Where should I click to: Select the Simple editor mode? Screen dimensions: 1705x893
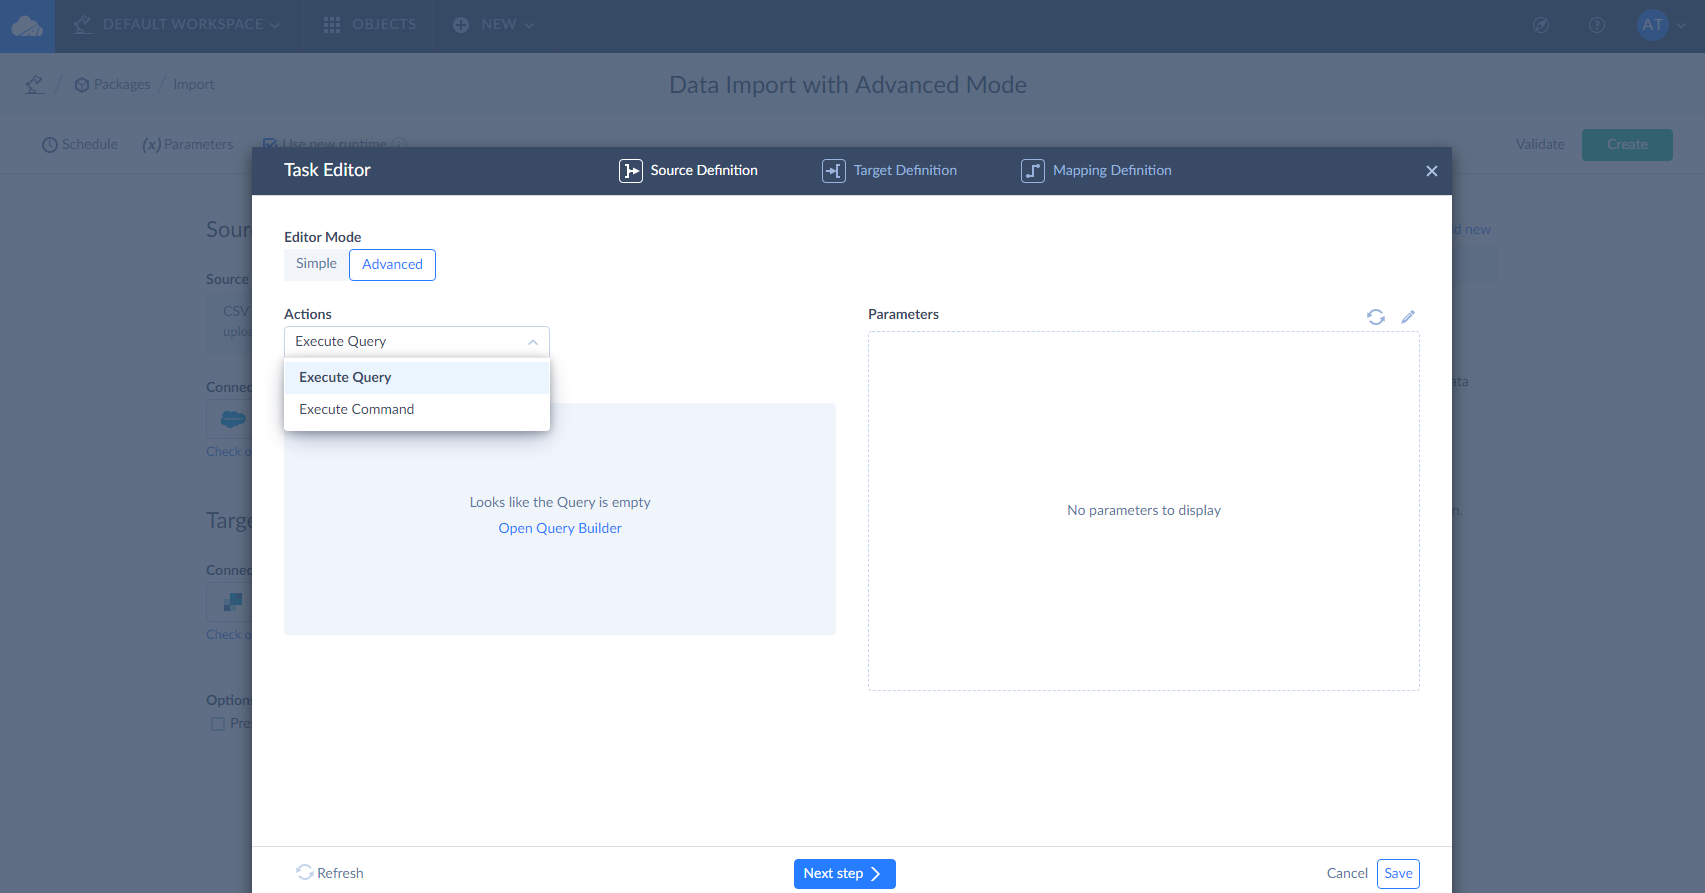[316, 264]
